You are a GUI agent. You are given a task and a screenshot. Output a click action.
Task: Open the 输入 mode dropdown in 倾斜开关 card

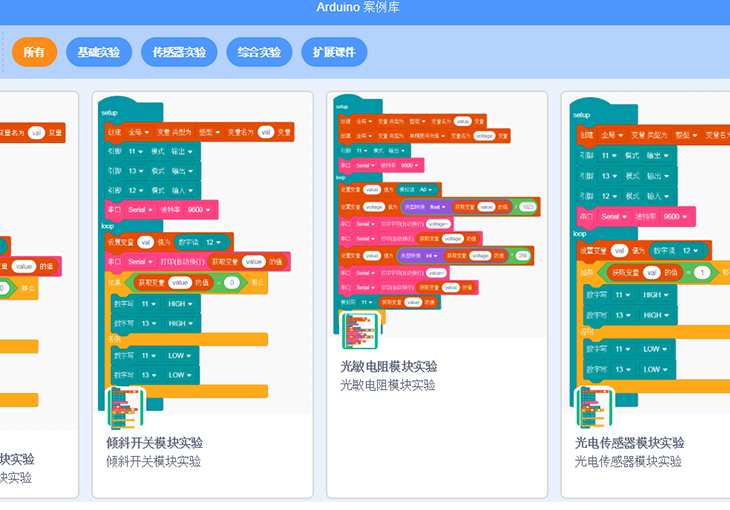[182, 190]
